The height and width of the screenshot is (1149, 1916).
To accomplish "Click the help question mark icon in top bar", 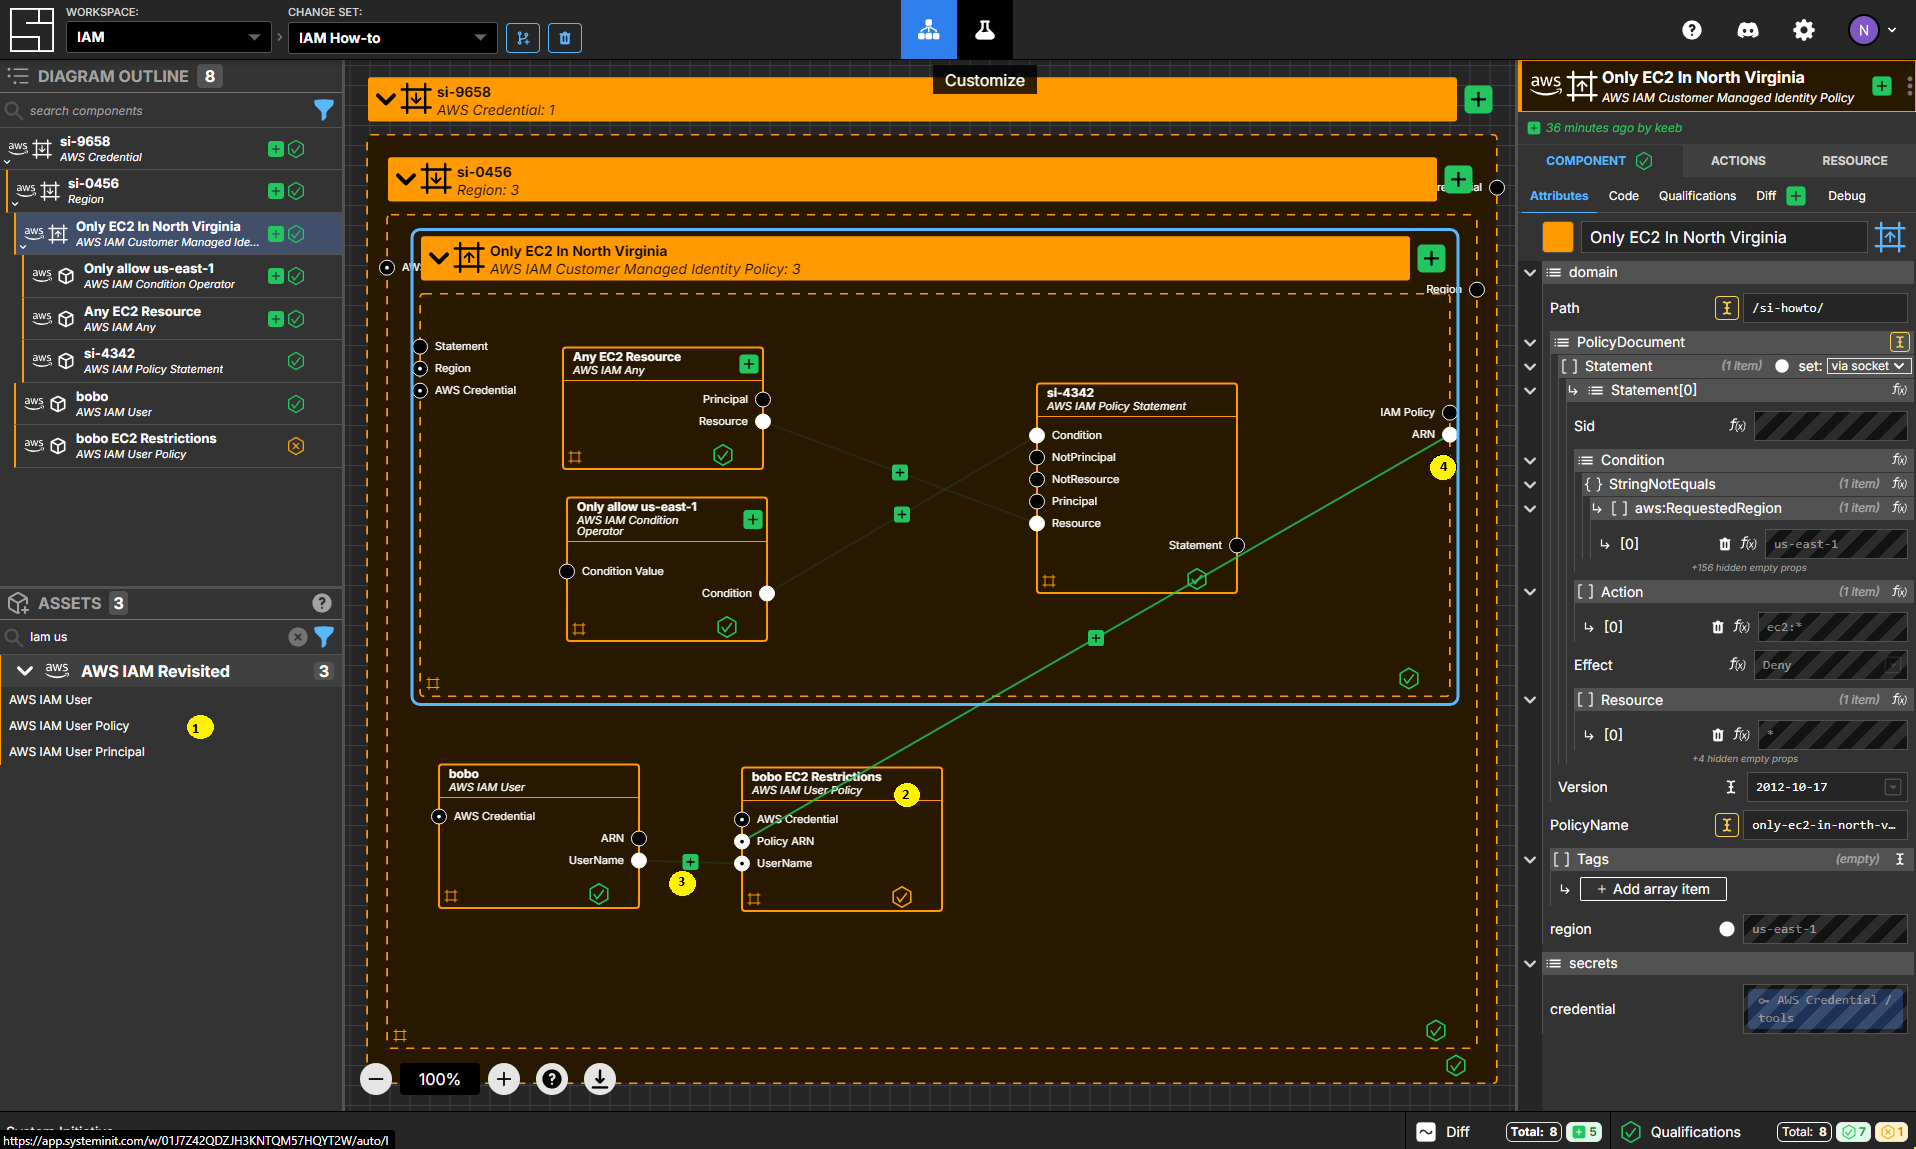I will [x=1691, y=30].
